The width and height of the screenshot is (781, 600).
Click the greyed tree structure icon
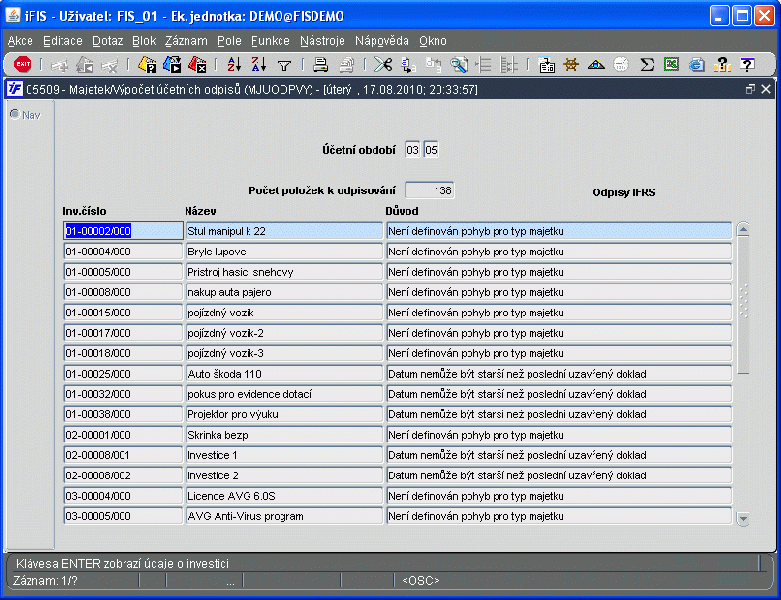(509, 65)
